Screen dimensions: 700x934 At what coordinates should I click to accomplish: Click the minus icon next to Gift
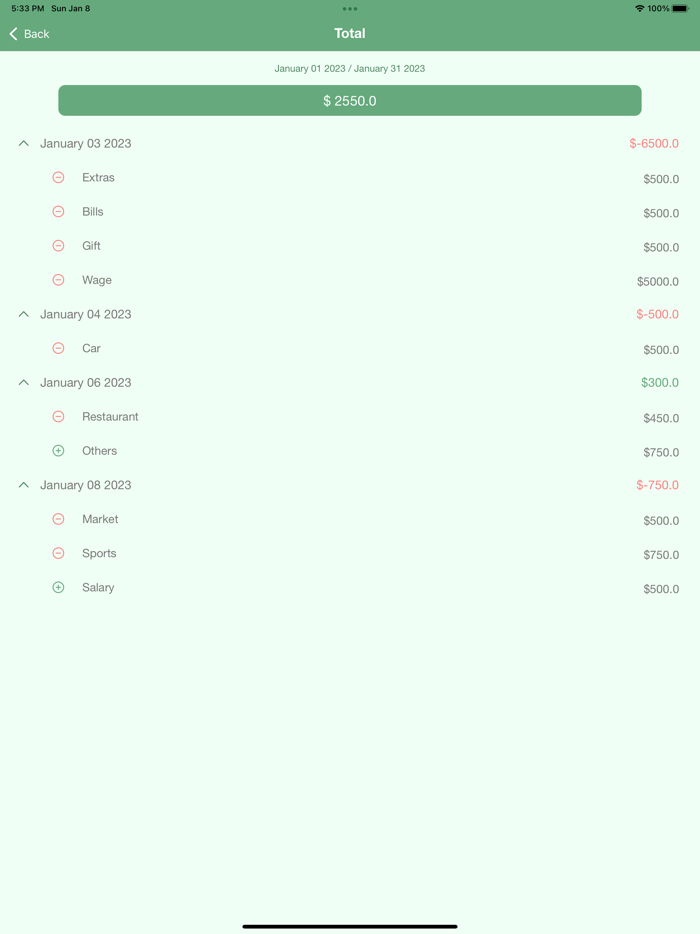pos(58,245)
